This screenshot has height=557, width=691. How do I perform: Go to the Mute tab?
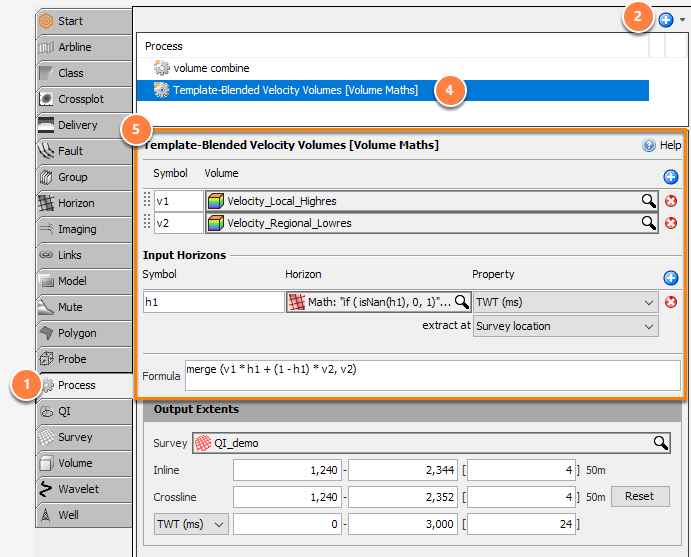click(85, 307)
